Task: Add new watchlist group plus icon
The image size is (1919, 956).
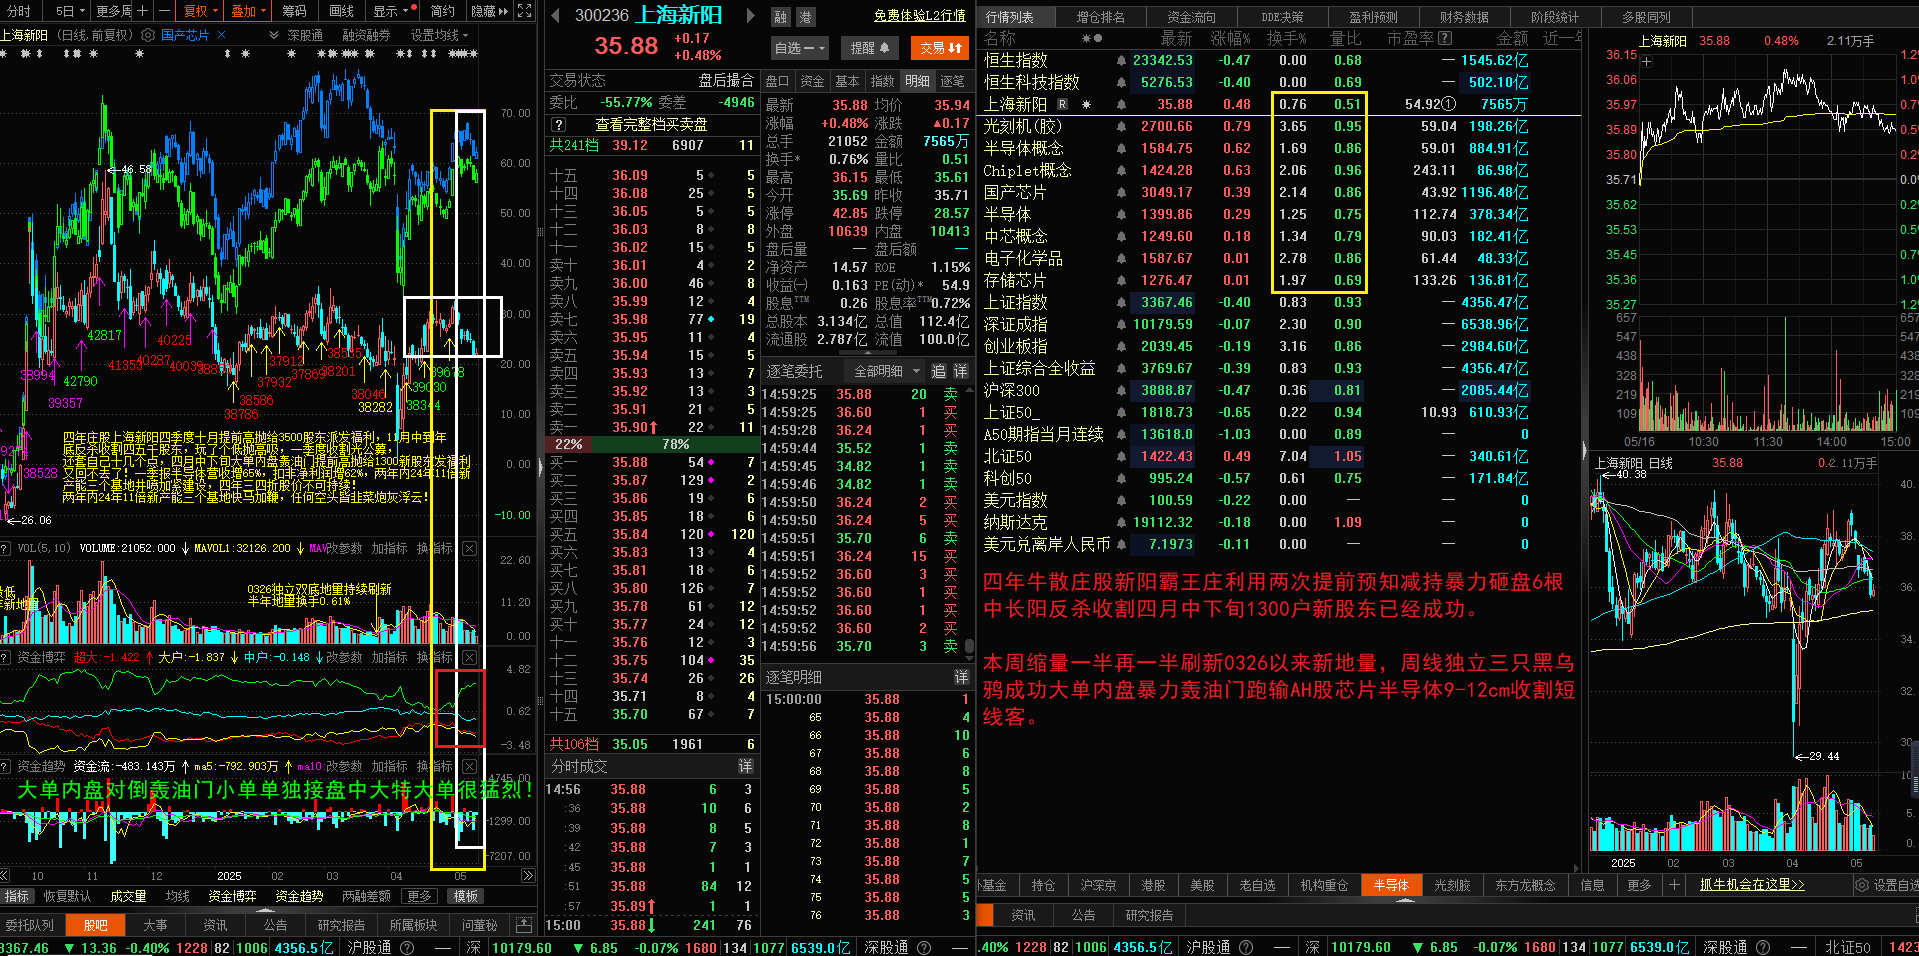Action: click(x=1674, y=885)
